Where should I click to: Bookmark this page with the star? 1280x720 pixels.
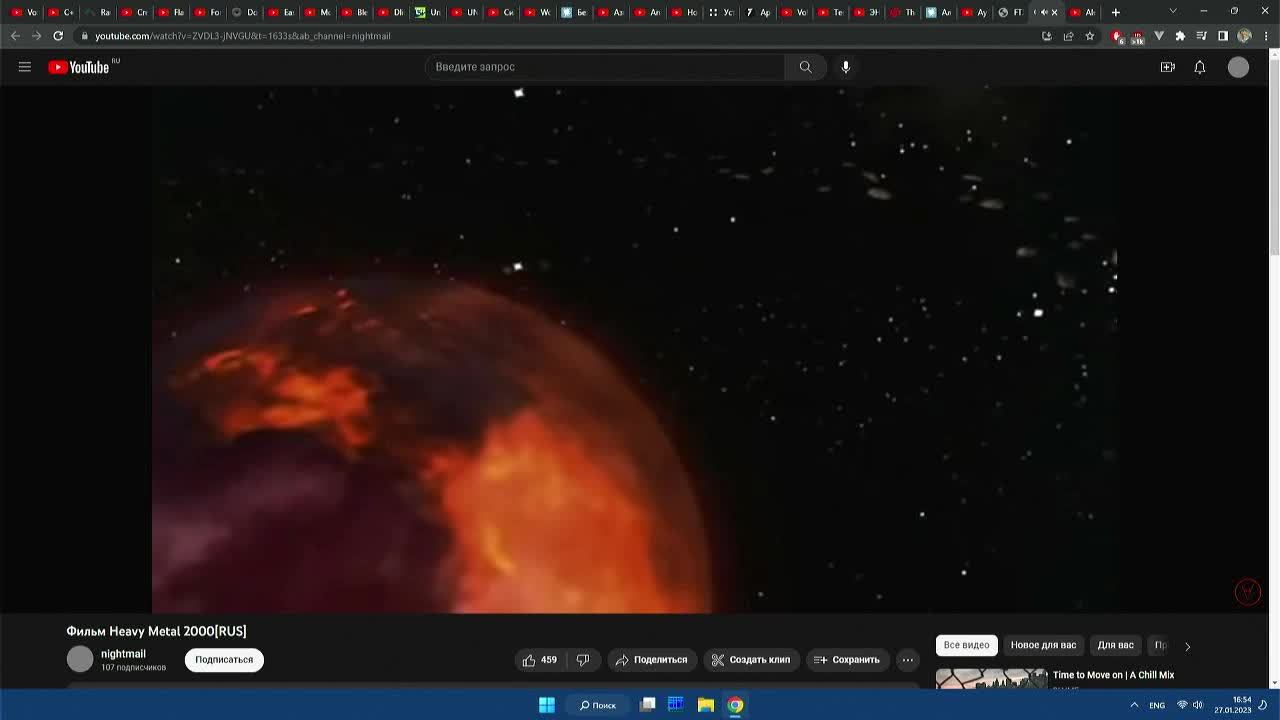[x=1090, y=36]
